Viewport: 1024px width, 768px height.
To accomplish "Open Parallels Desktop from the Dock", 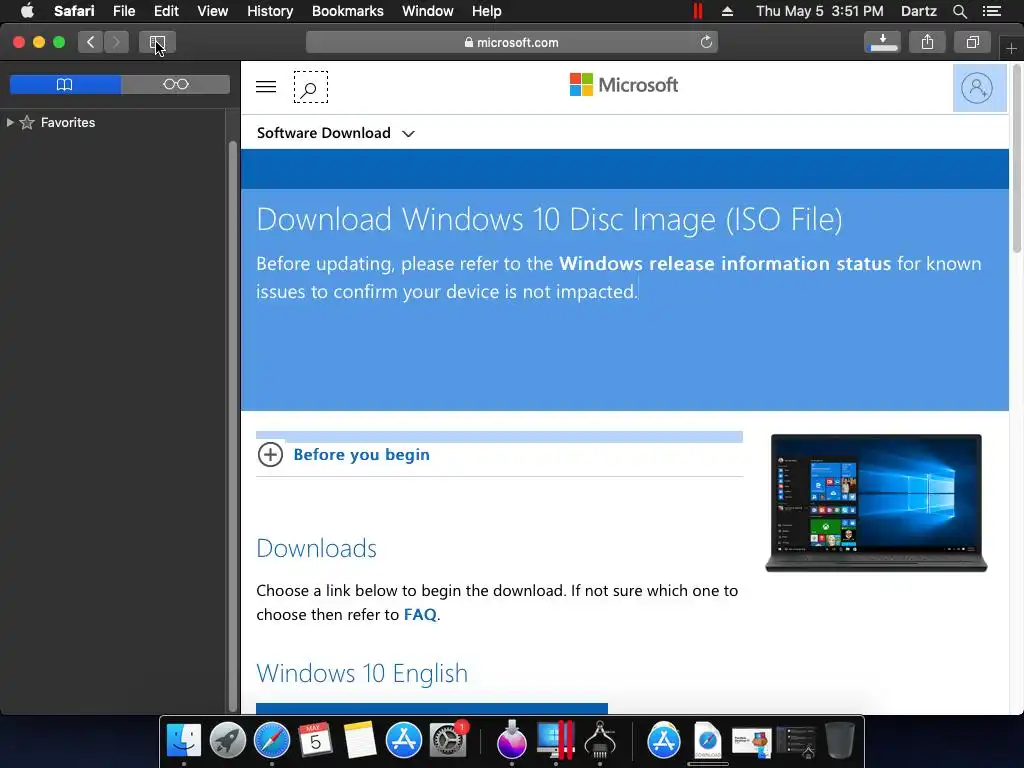I will 556,741.
